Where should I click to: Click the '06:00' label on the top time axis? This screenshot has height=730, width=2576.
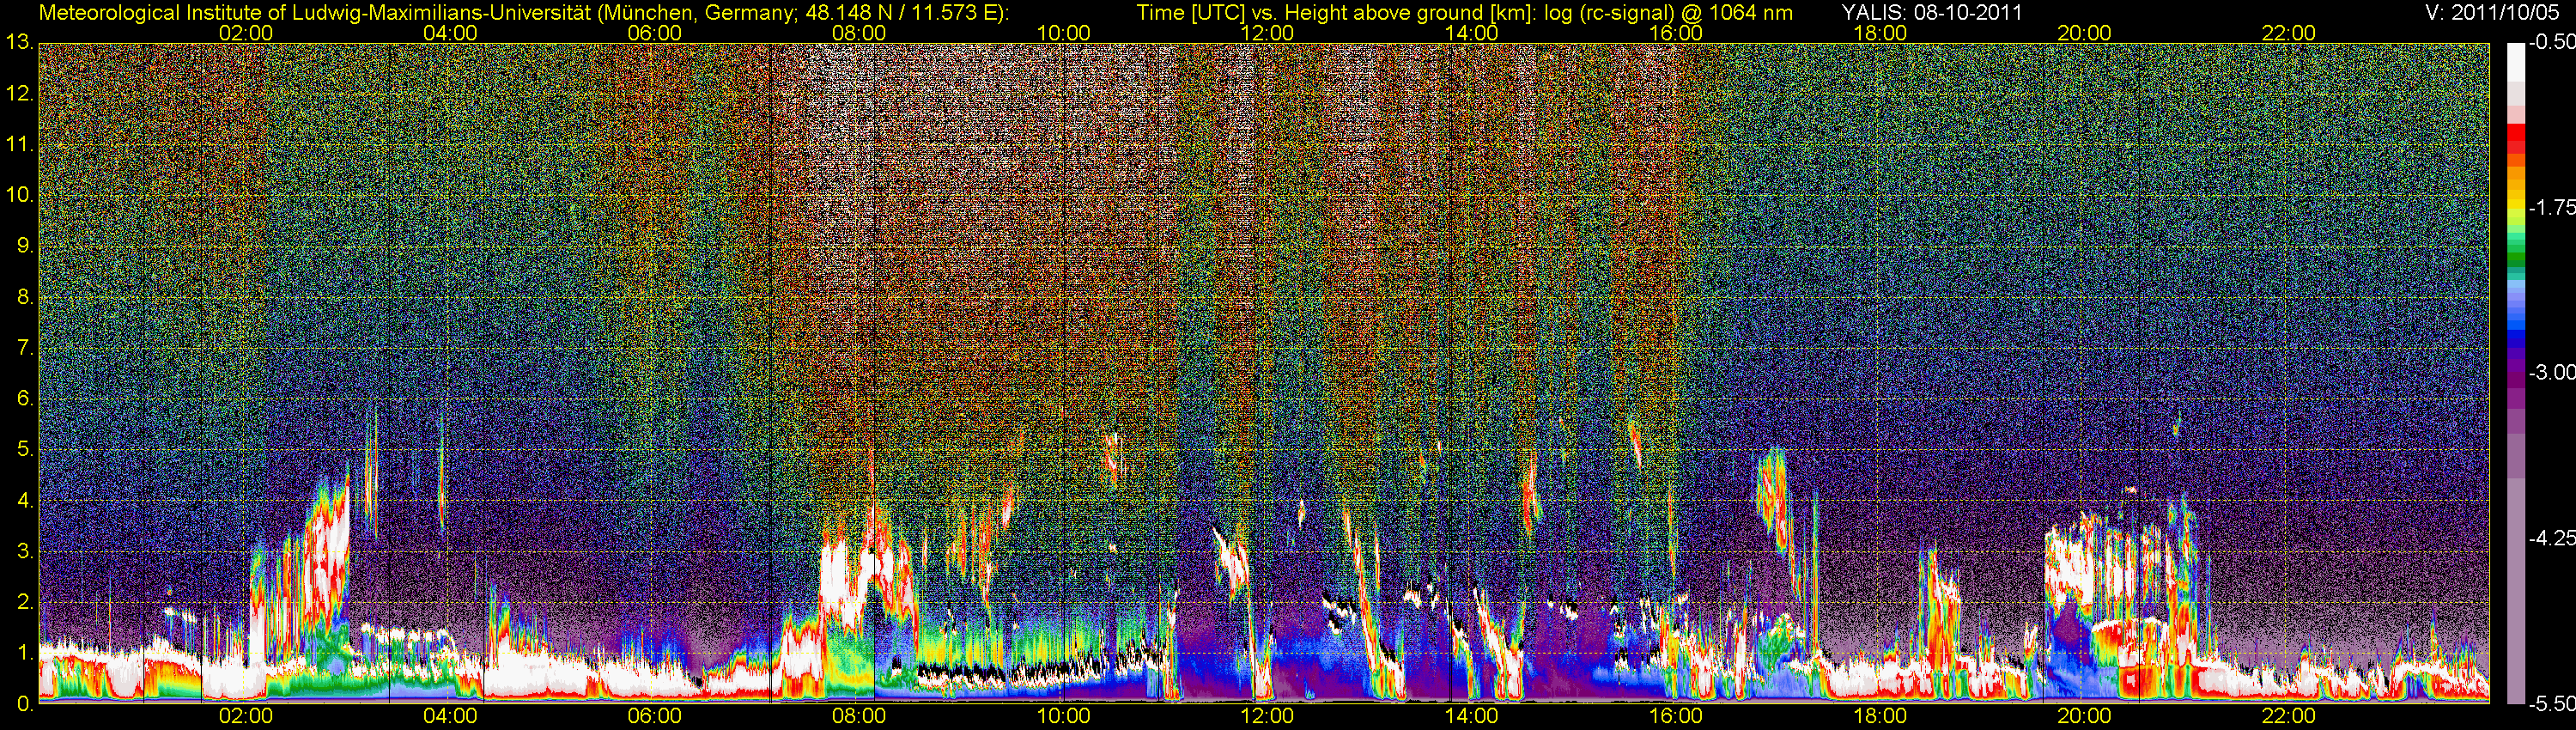point(654,33)
